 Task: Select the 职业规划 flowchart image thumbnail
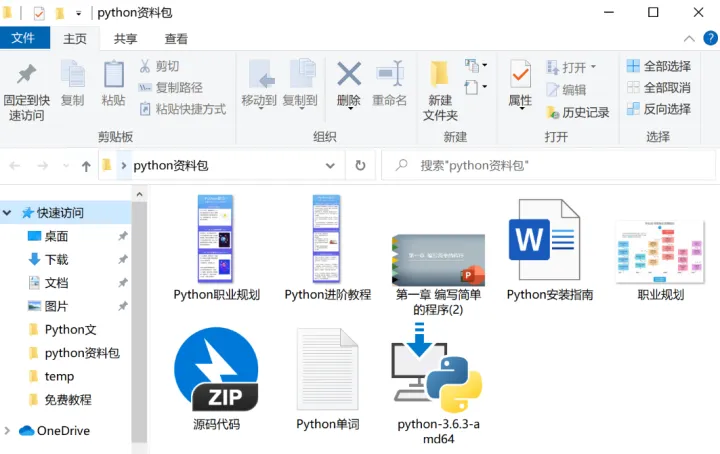click(660, 252)
